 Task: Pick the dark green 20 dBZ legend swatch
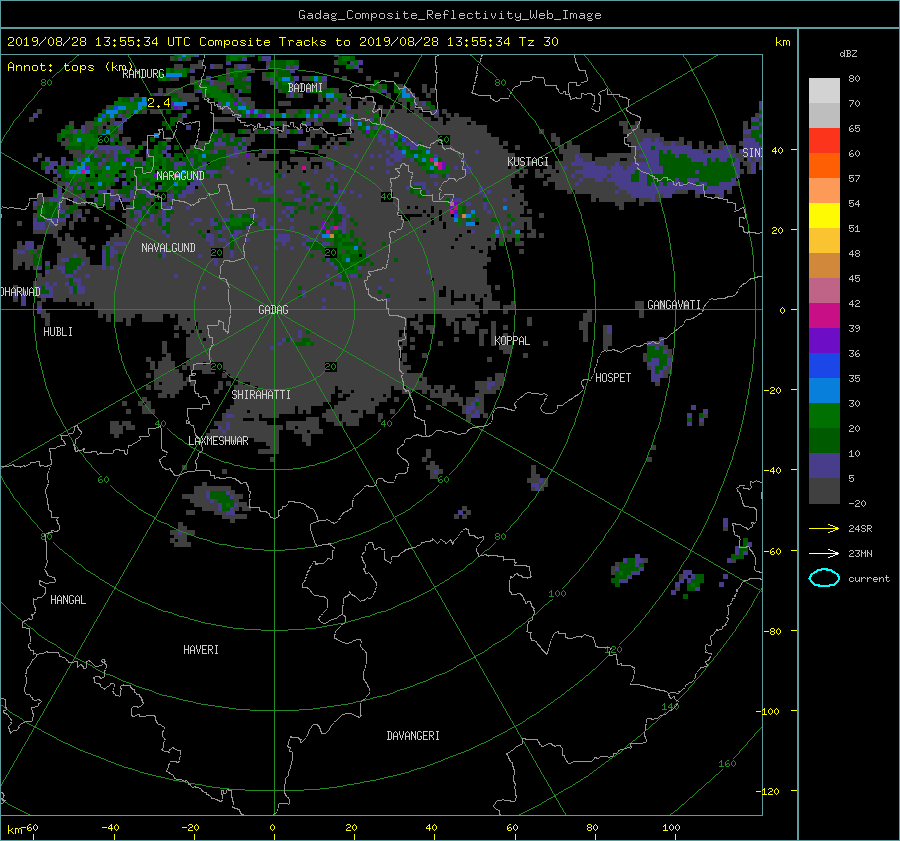tap(824, 440)
